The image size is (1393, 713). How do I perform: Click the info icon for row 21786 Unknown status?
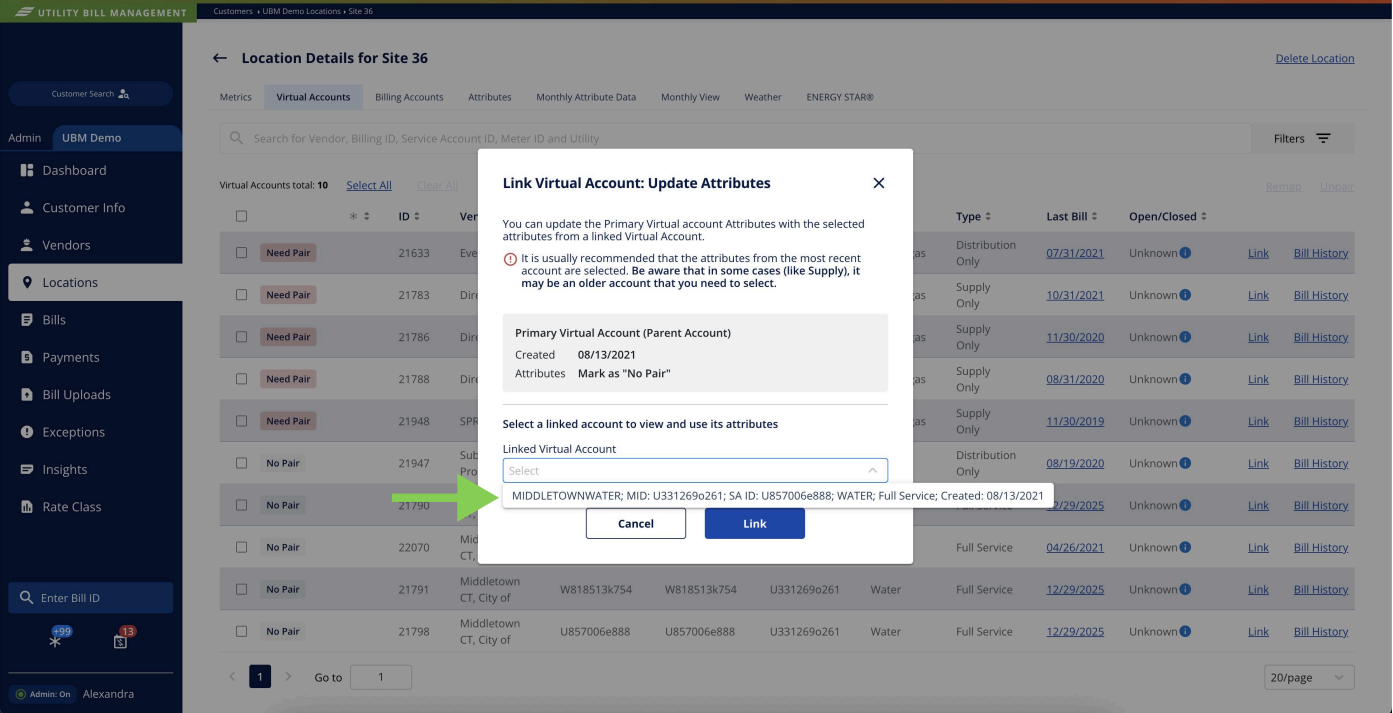[x=1186, y=337]
